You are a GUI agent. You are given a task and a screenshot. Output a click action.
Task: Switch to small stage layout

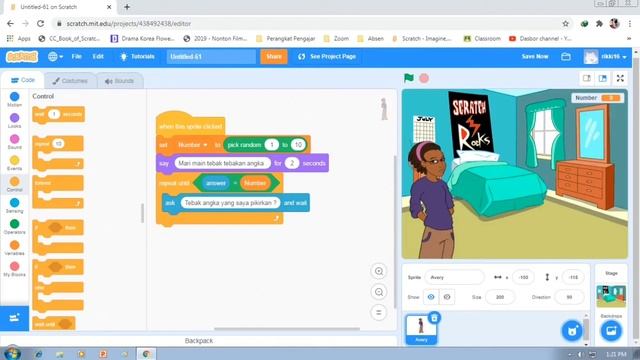click(587, 78)
